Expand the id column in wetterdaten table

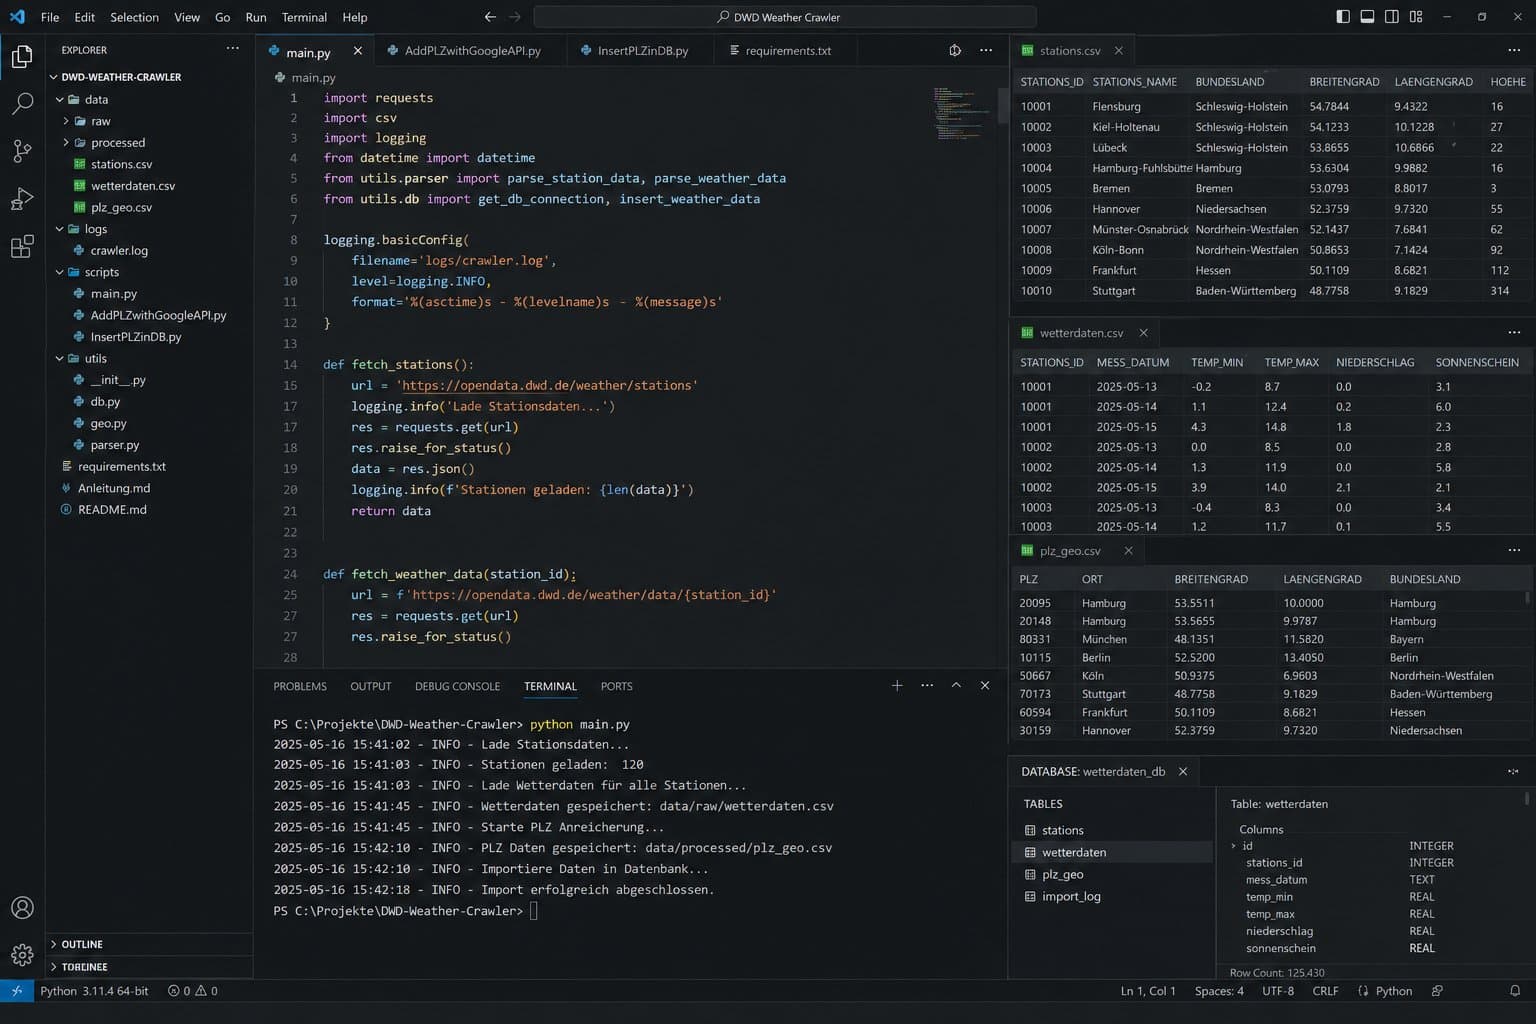1233,846
